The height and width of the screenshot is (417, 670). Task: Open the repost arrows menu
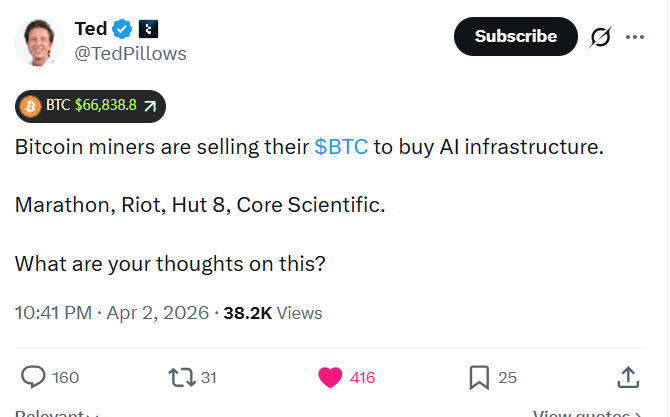coord(182,377)
